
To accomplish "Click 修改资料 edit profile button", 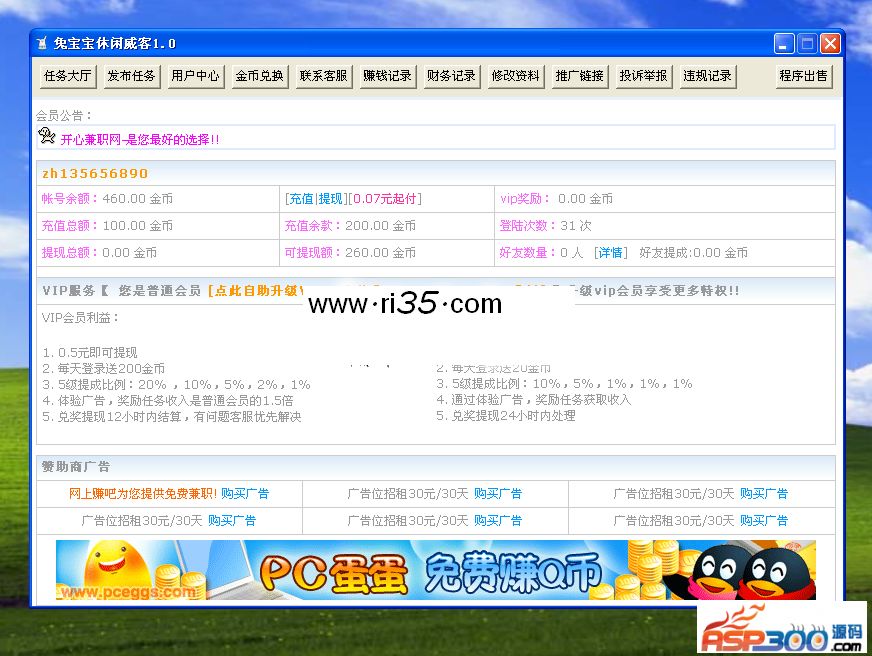I will 515,76.
